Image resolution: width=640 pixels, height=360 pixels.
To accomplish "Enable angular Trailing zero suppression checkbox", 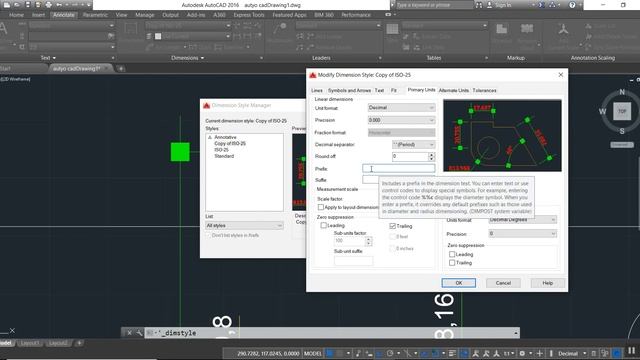I will tap(452, 263).
